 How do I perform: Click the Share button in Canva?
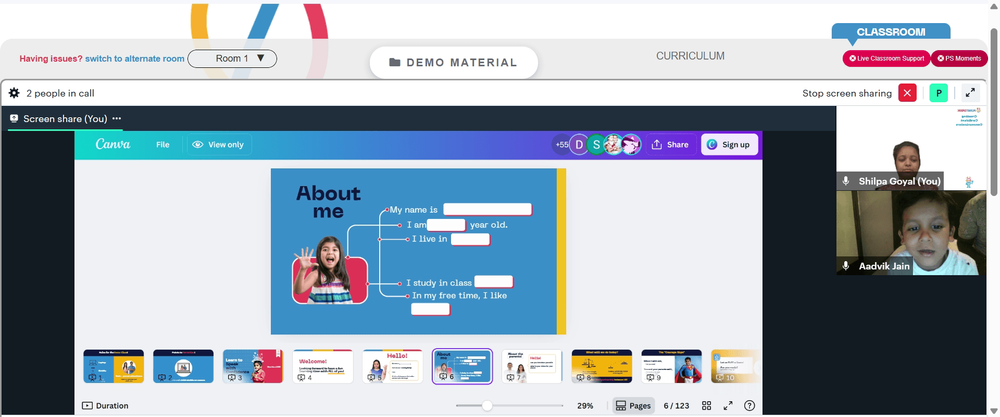(670, 145)
